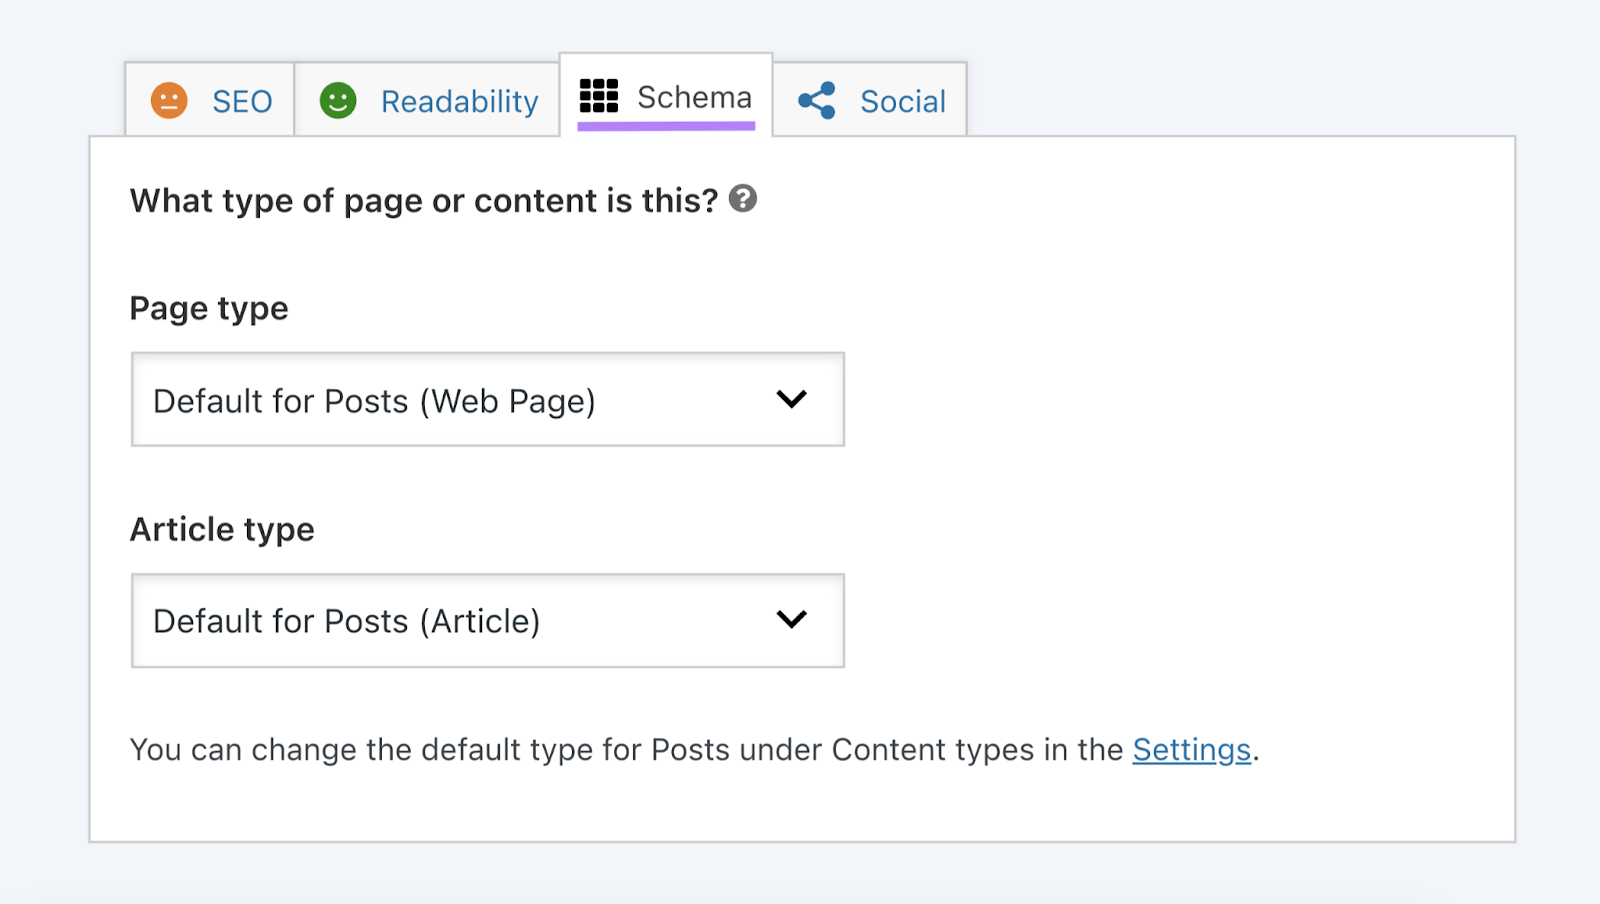Click the green Readability smiley icon
The width and height of the screenshot is (1600, 904).
pos(337,99)
